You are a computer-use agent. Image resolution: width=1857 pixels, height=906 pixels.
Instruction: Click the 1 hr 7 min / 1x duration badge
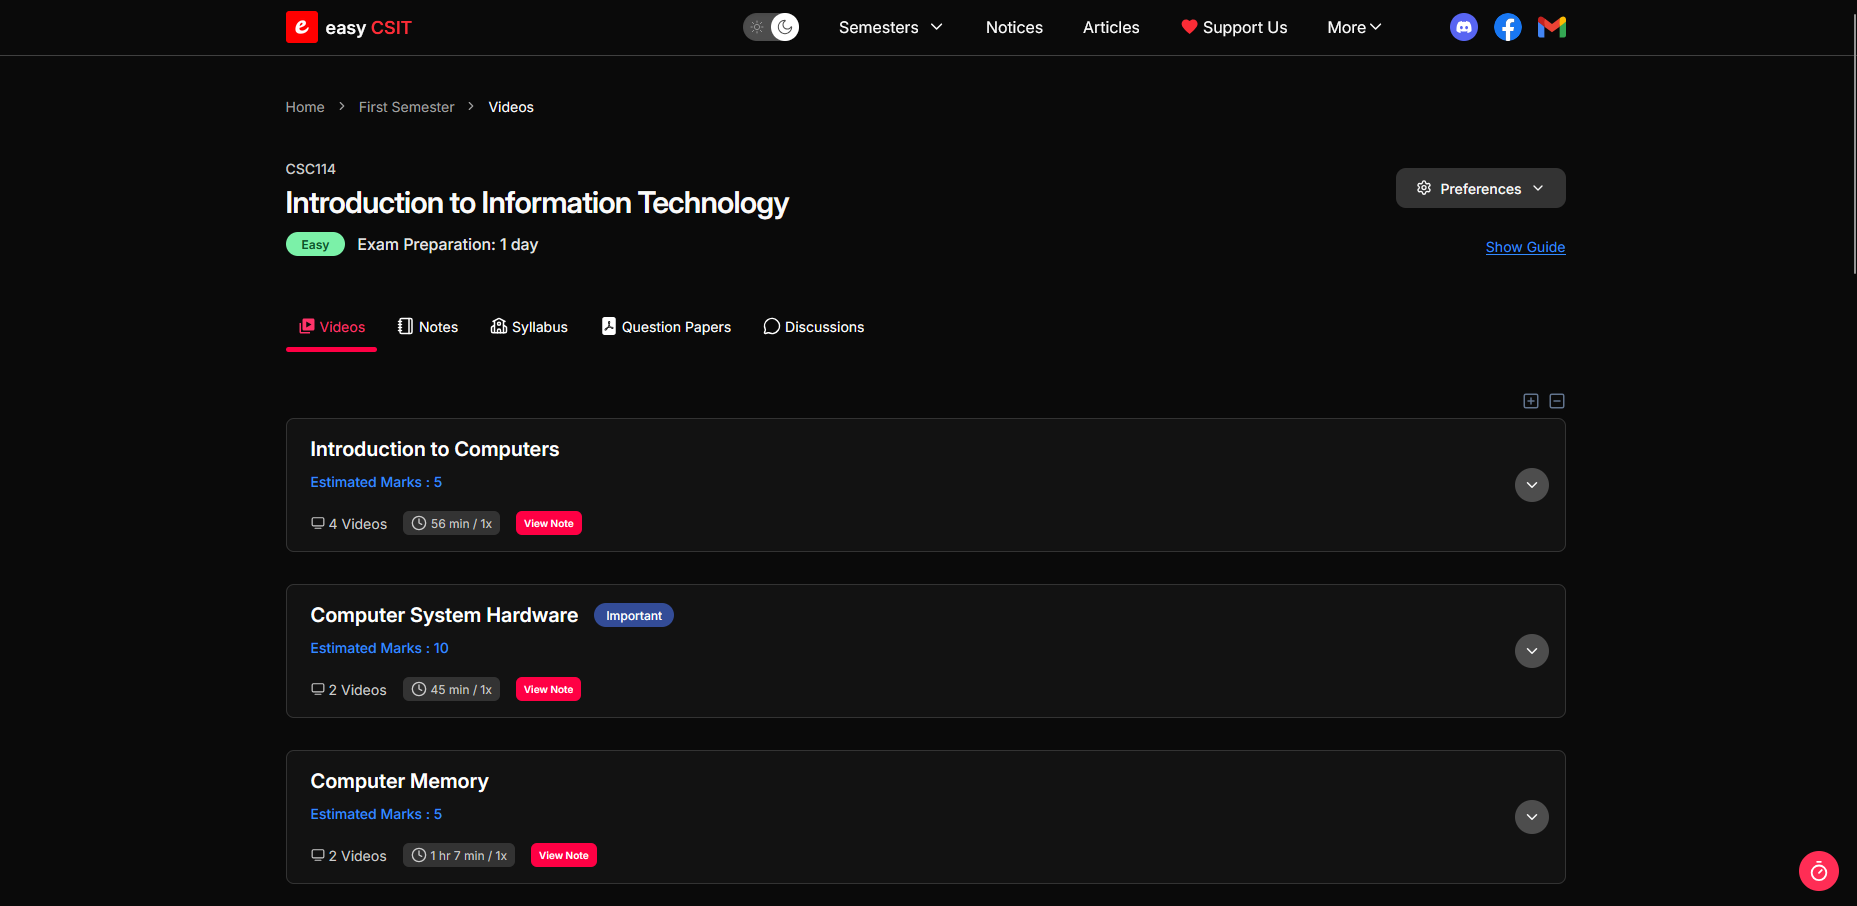[x=459, y=855]
